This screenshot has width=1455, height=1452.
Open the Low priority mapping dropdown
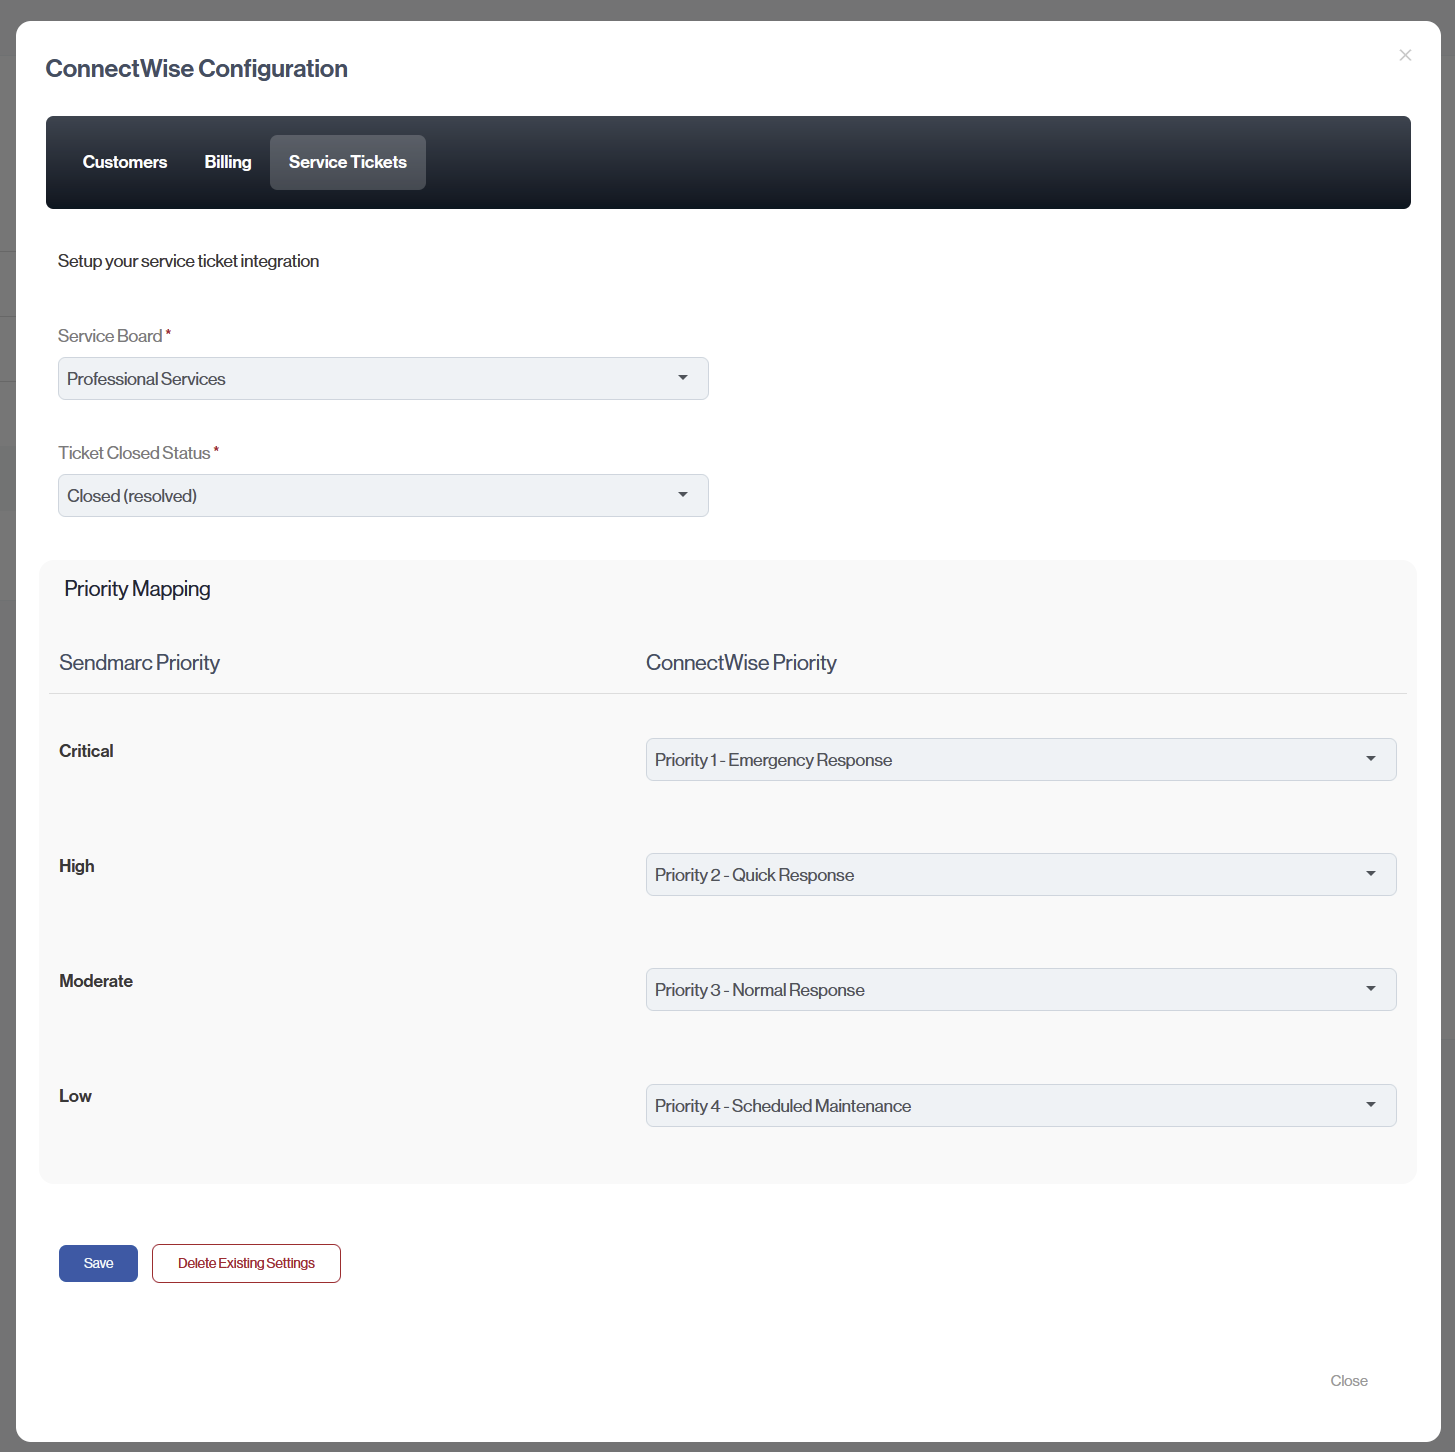click(1021, 1106)
